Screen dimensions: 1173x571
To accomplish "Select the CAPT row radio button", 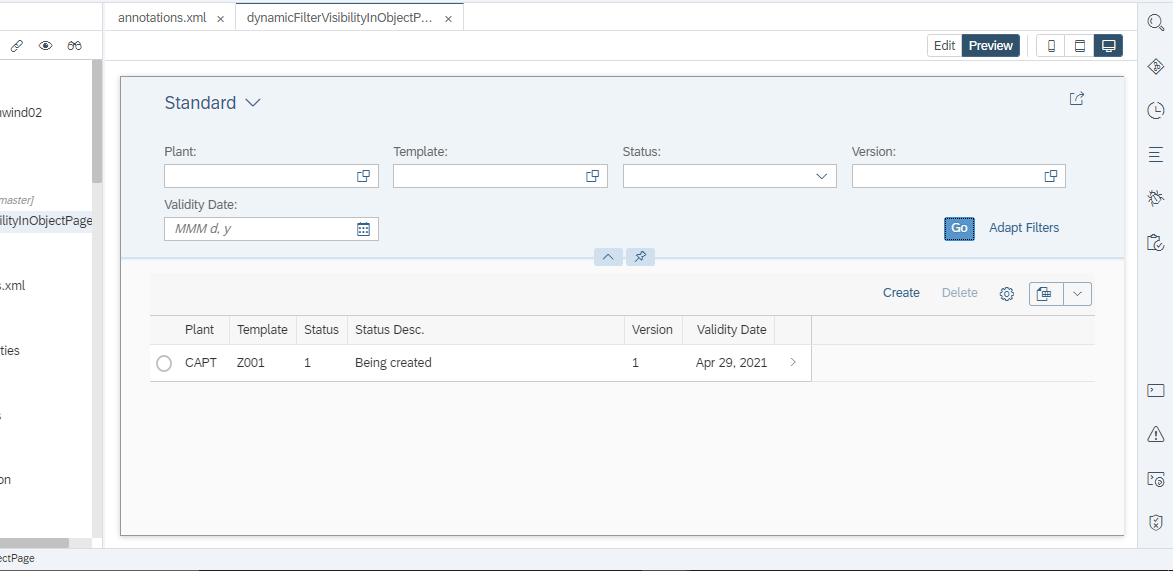I will pos(164,363).
